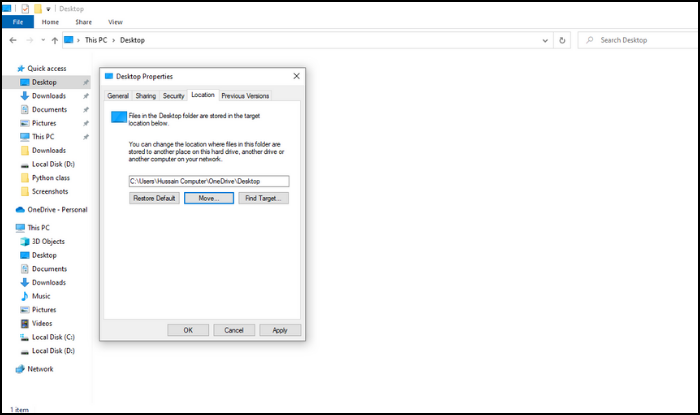Image resolution: width=700 pixels, height=415 pixels.
Task: Open Music folder in sidebar
Action: tap(41, 296)
